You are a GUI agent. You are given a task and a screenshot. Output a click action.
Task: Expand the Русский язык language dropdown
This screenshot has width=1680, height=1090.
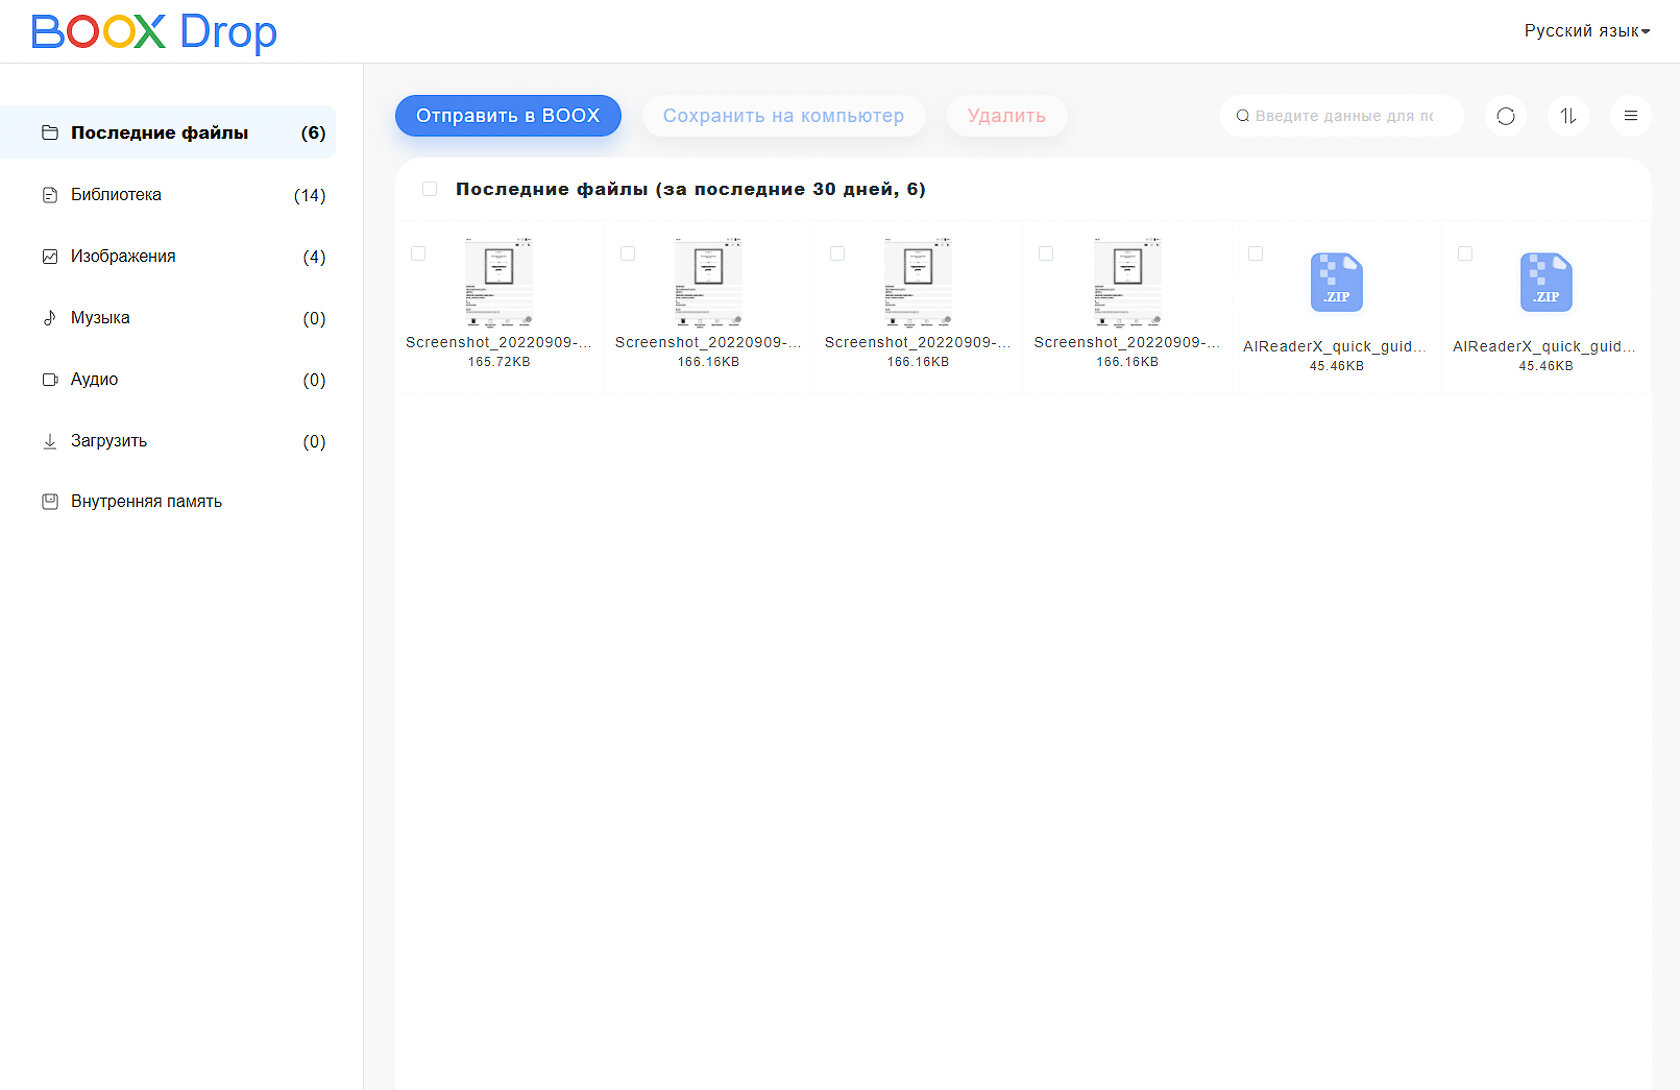coord(1587,31)
